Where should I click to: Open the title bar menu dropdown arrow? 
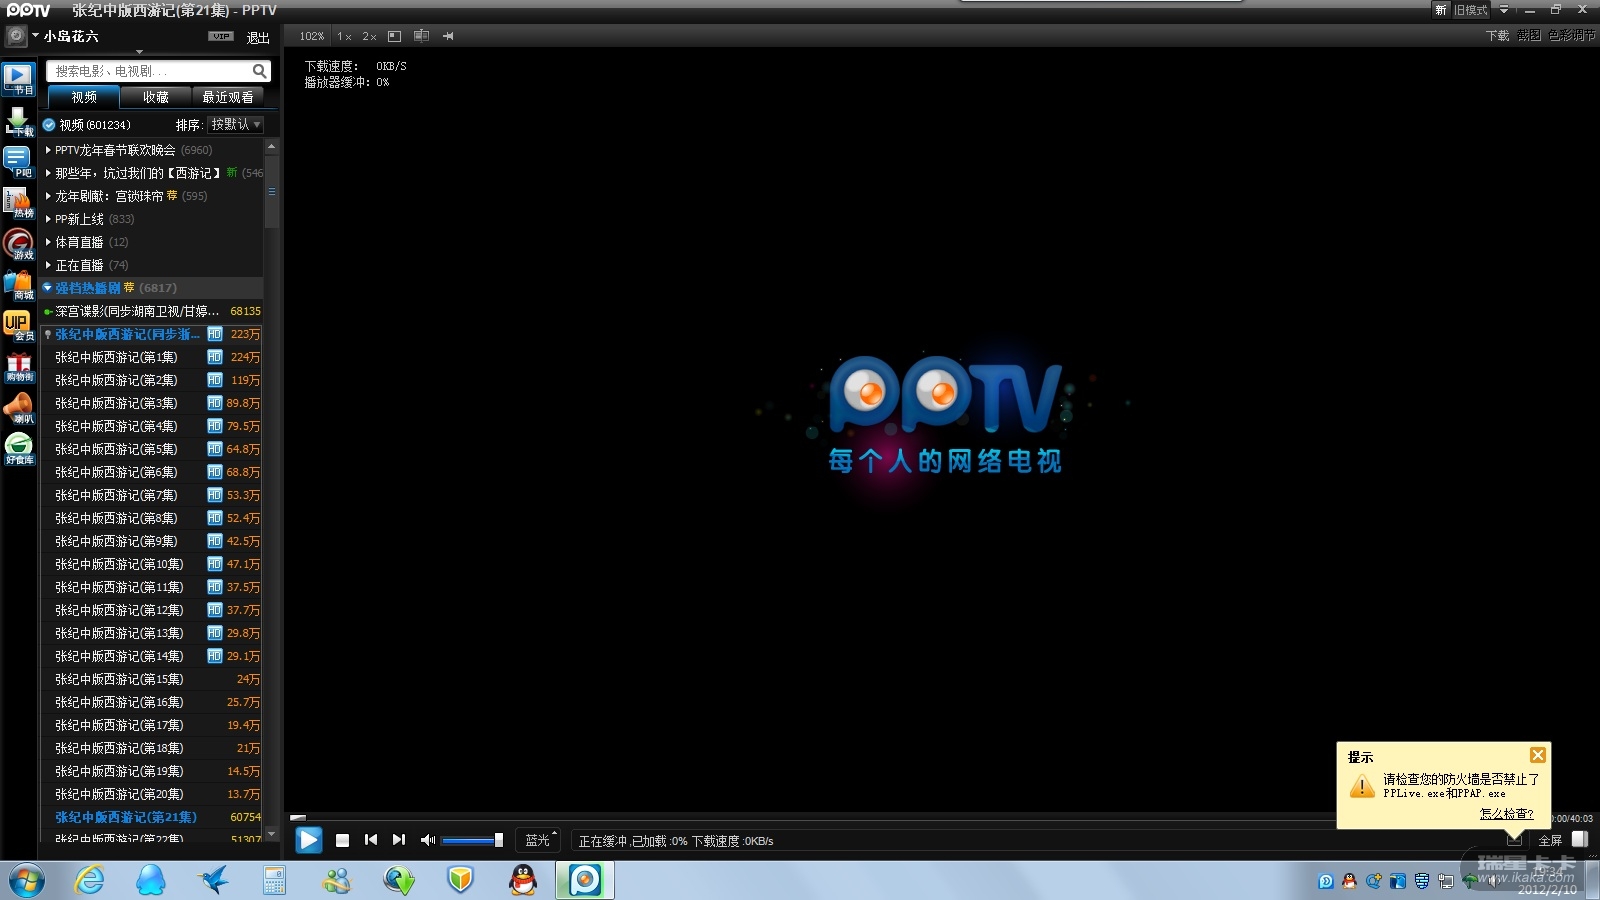(1503, 10)
